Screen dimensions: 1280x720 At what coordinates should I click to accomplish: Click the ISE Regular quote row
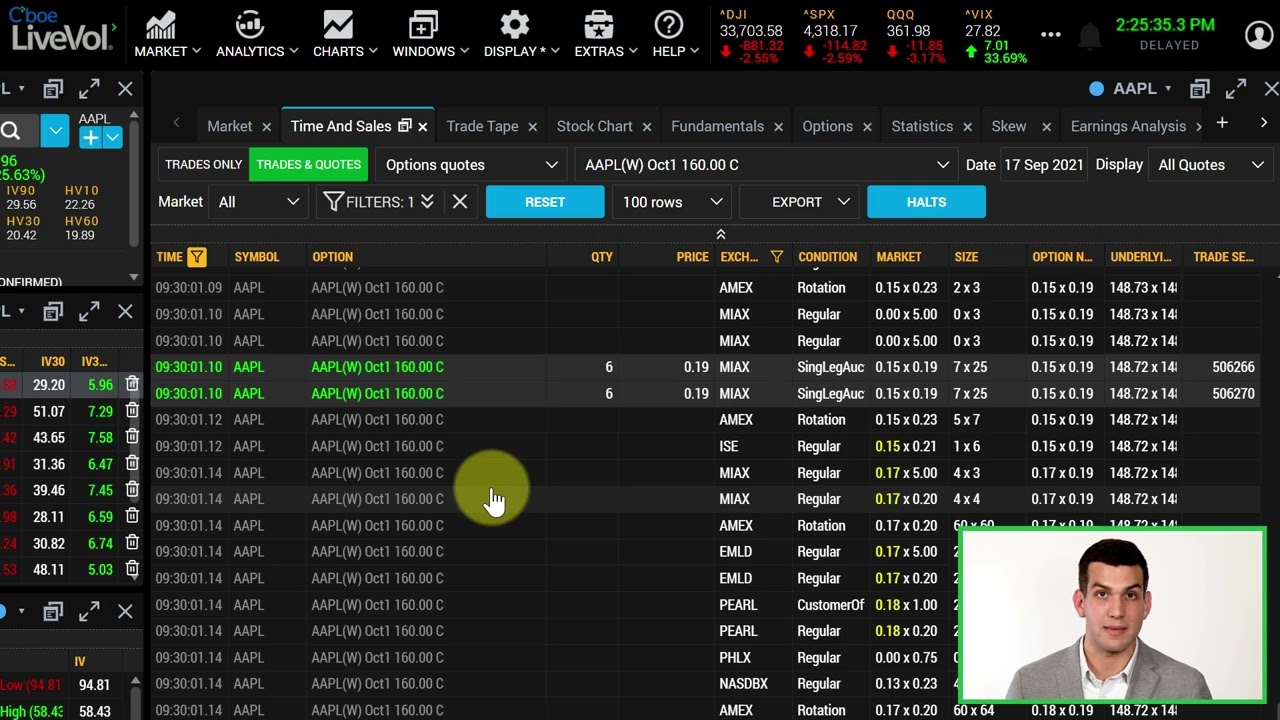pos(715,446)
